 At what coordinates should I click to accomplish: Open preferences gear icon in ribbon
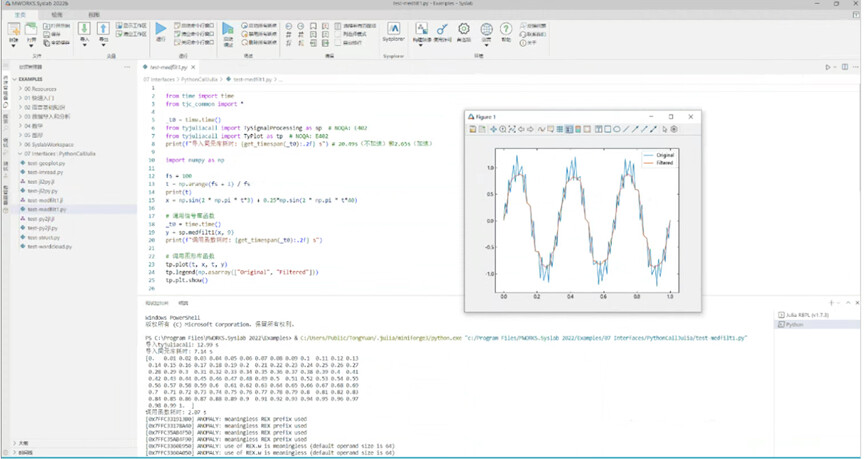464,29
